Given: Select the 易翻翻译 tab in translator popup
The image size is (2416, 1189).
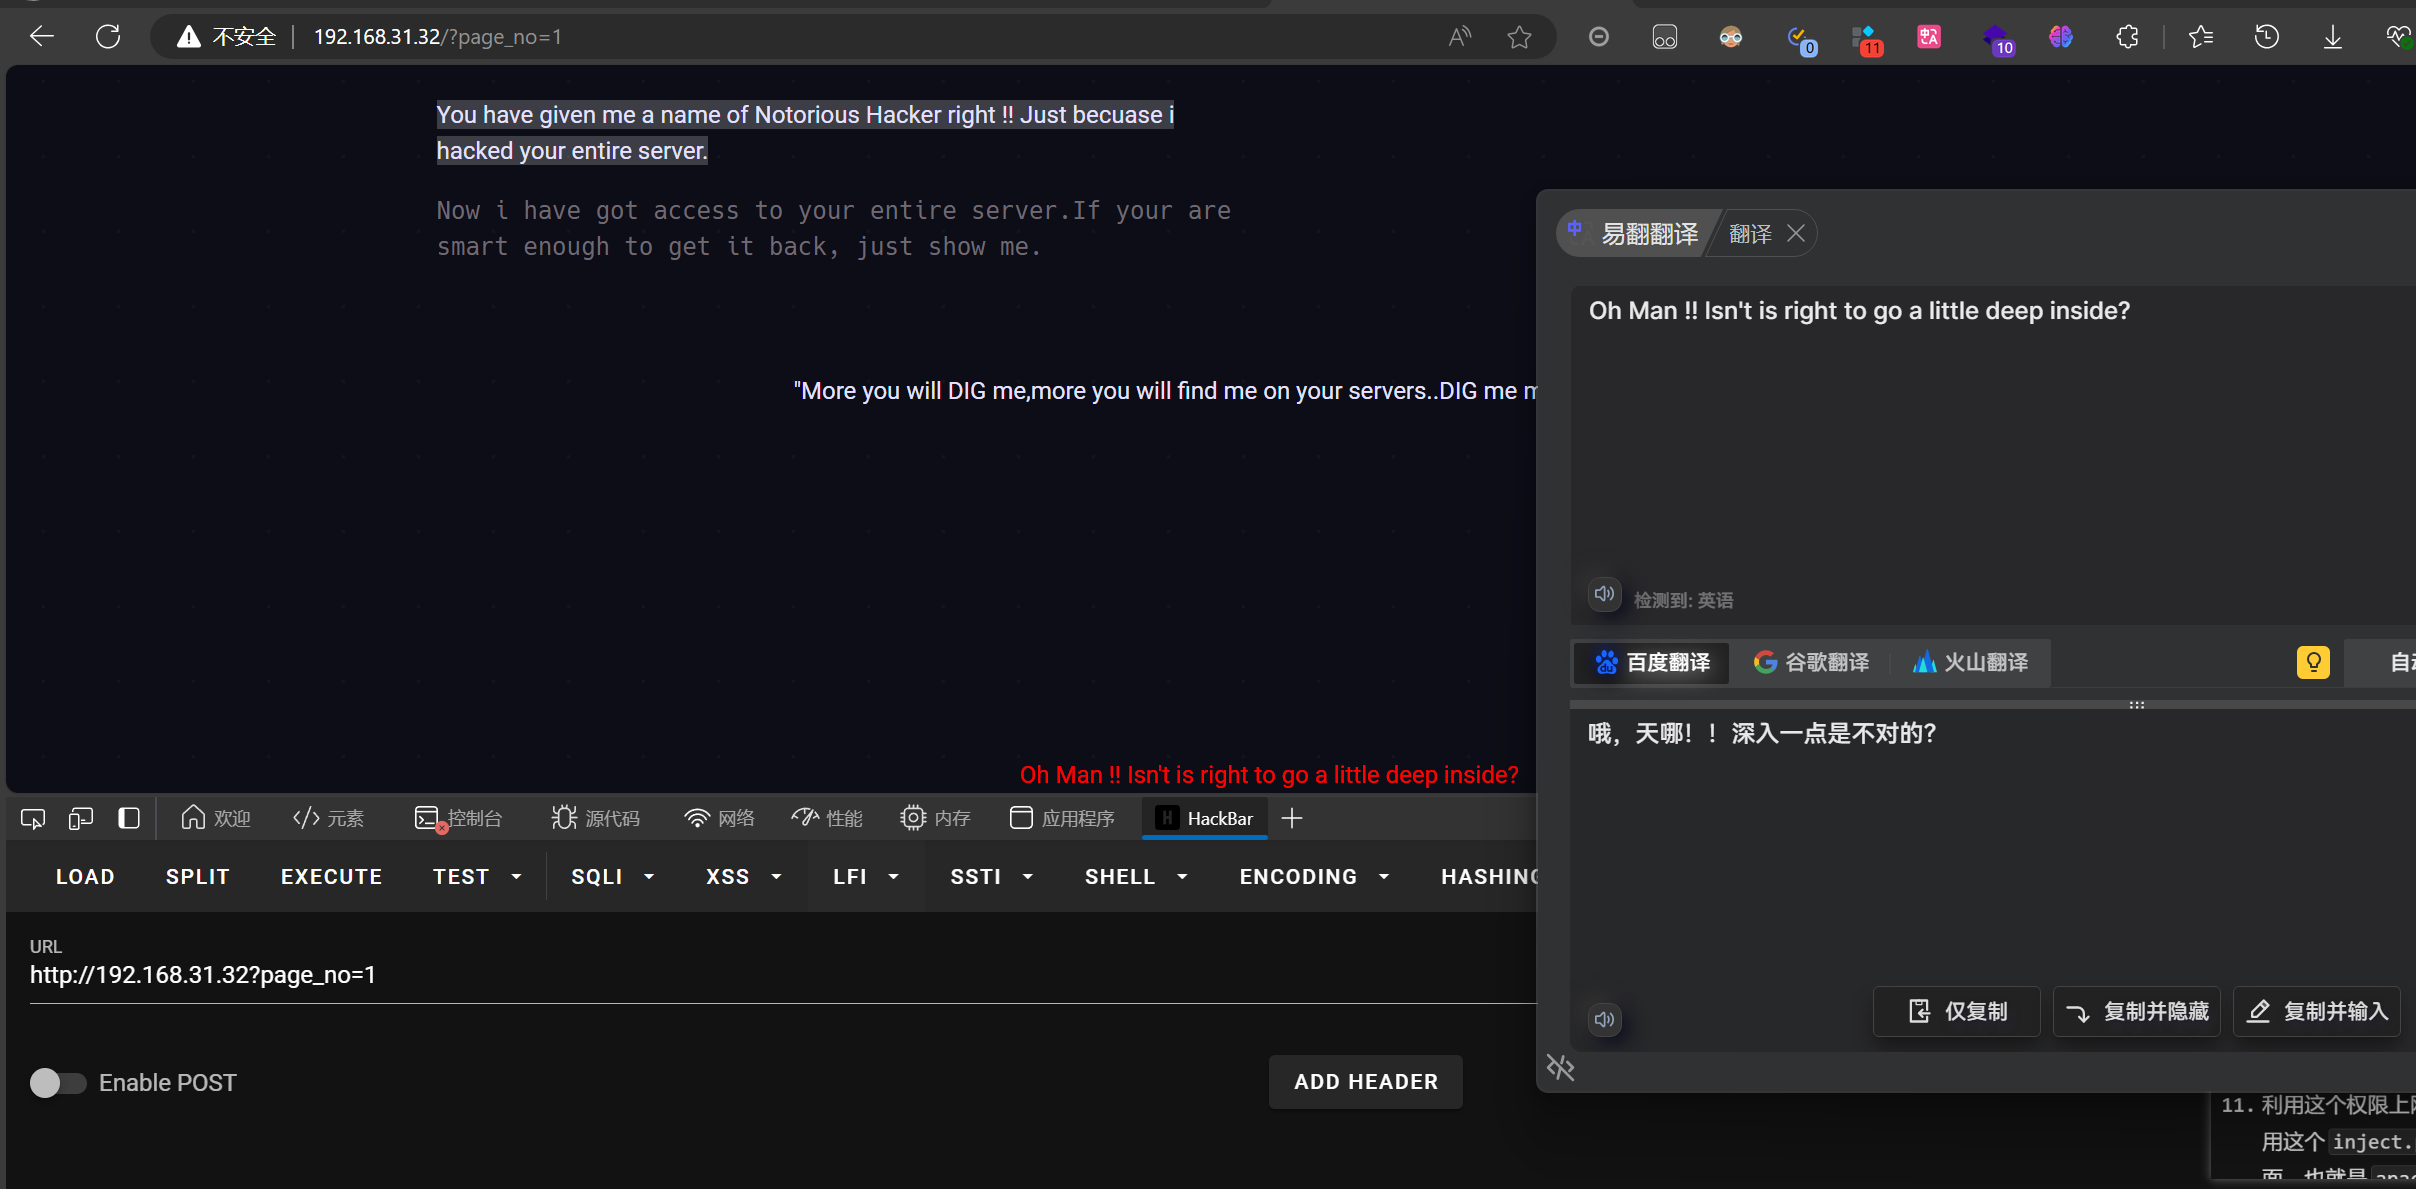Looking at the screenshot, I should tap(1636, 233).
